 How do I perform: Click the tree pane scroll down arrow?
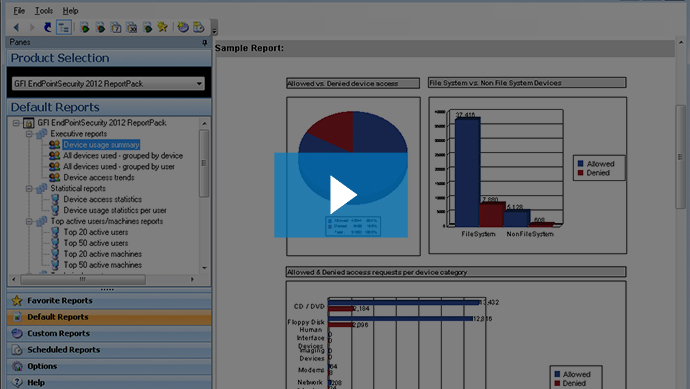point(205,268)
